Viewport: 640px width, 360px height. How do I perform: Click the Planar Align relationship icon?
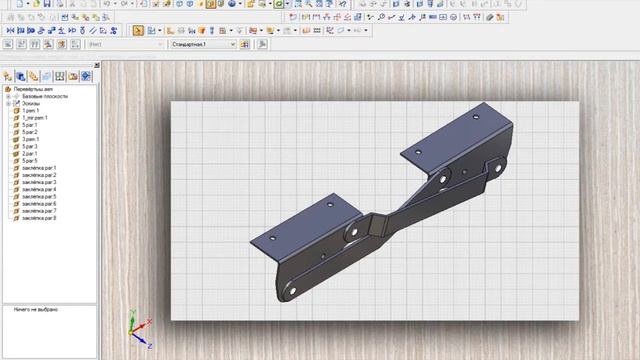click(21, 31)
